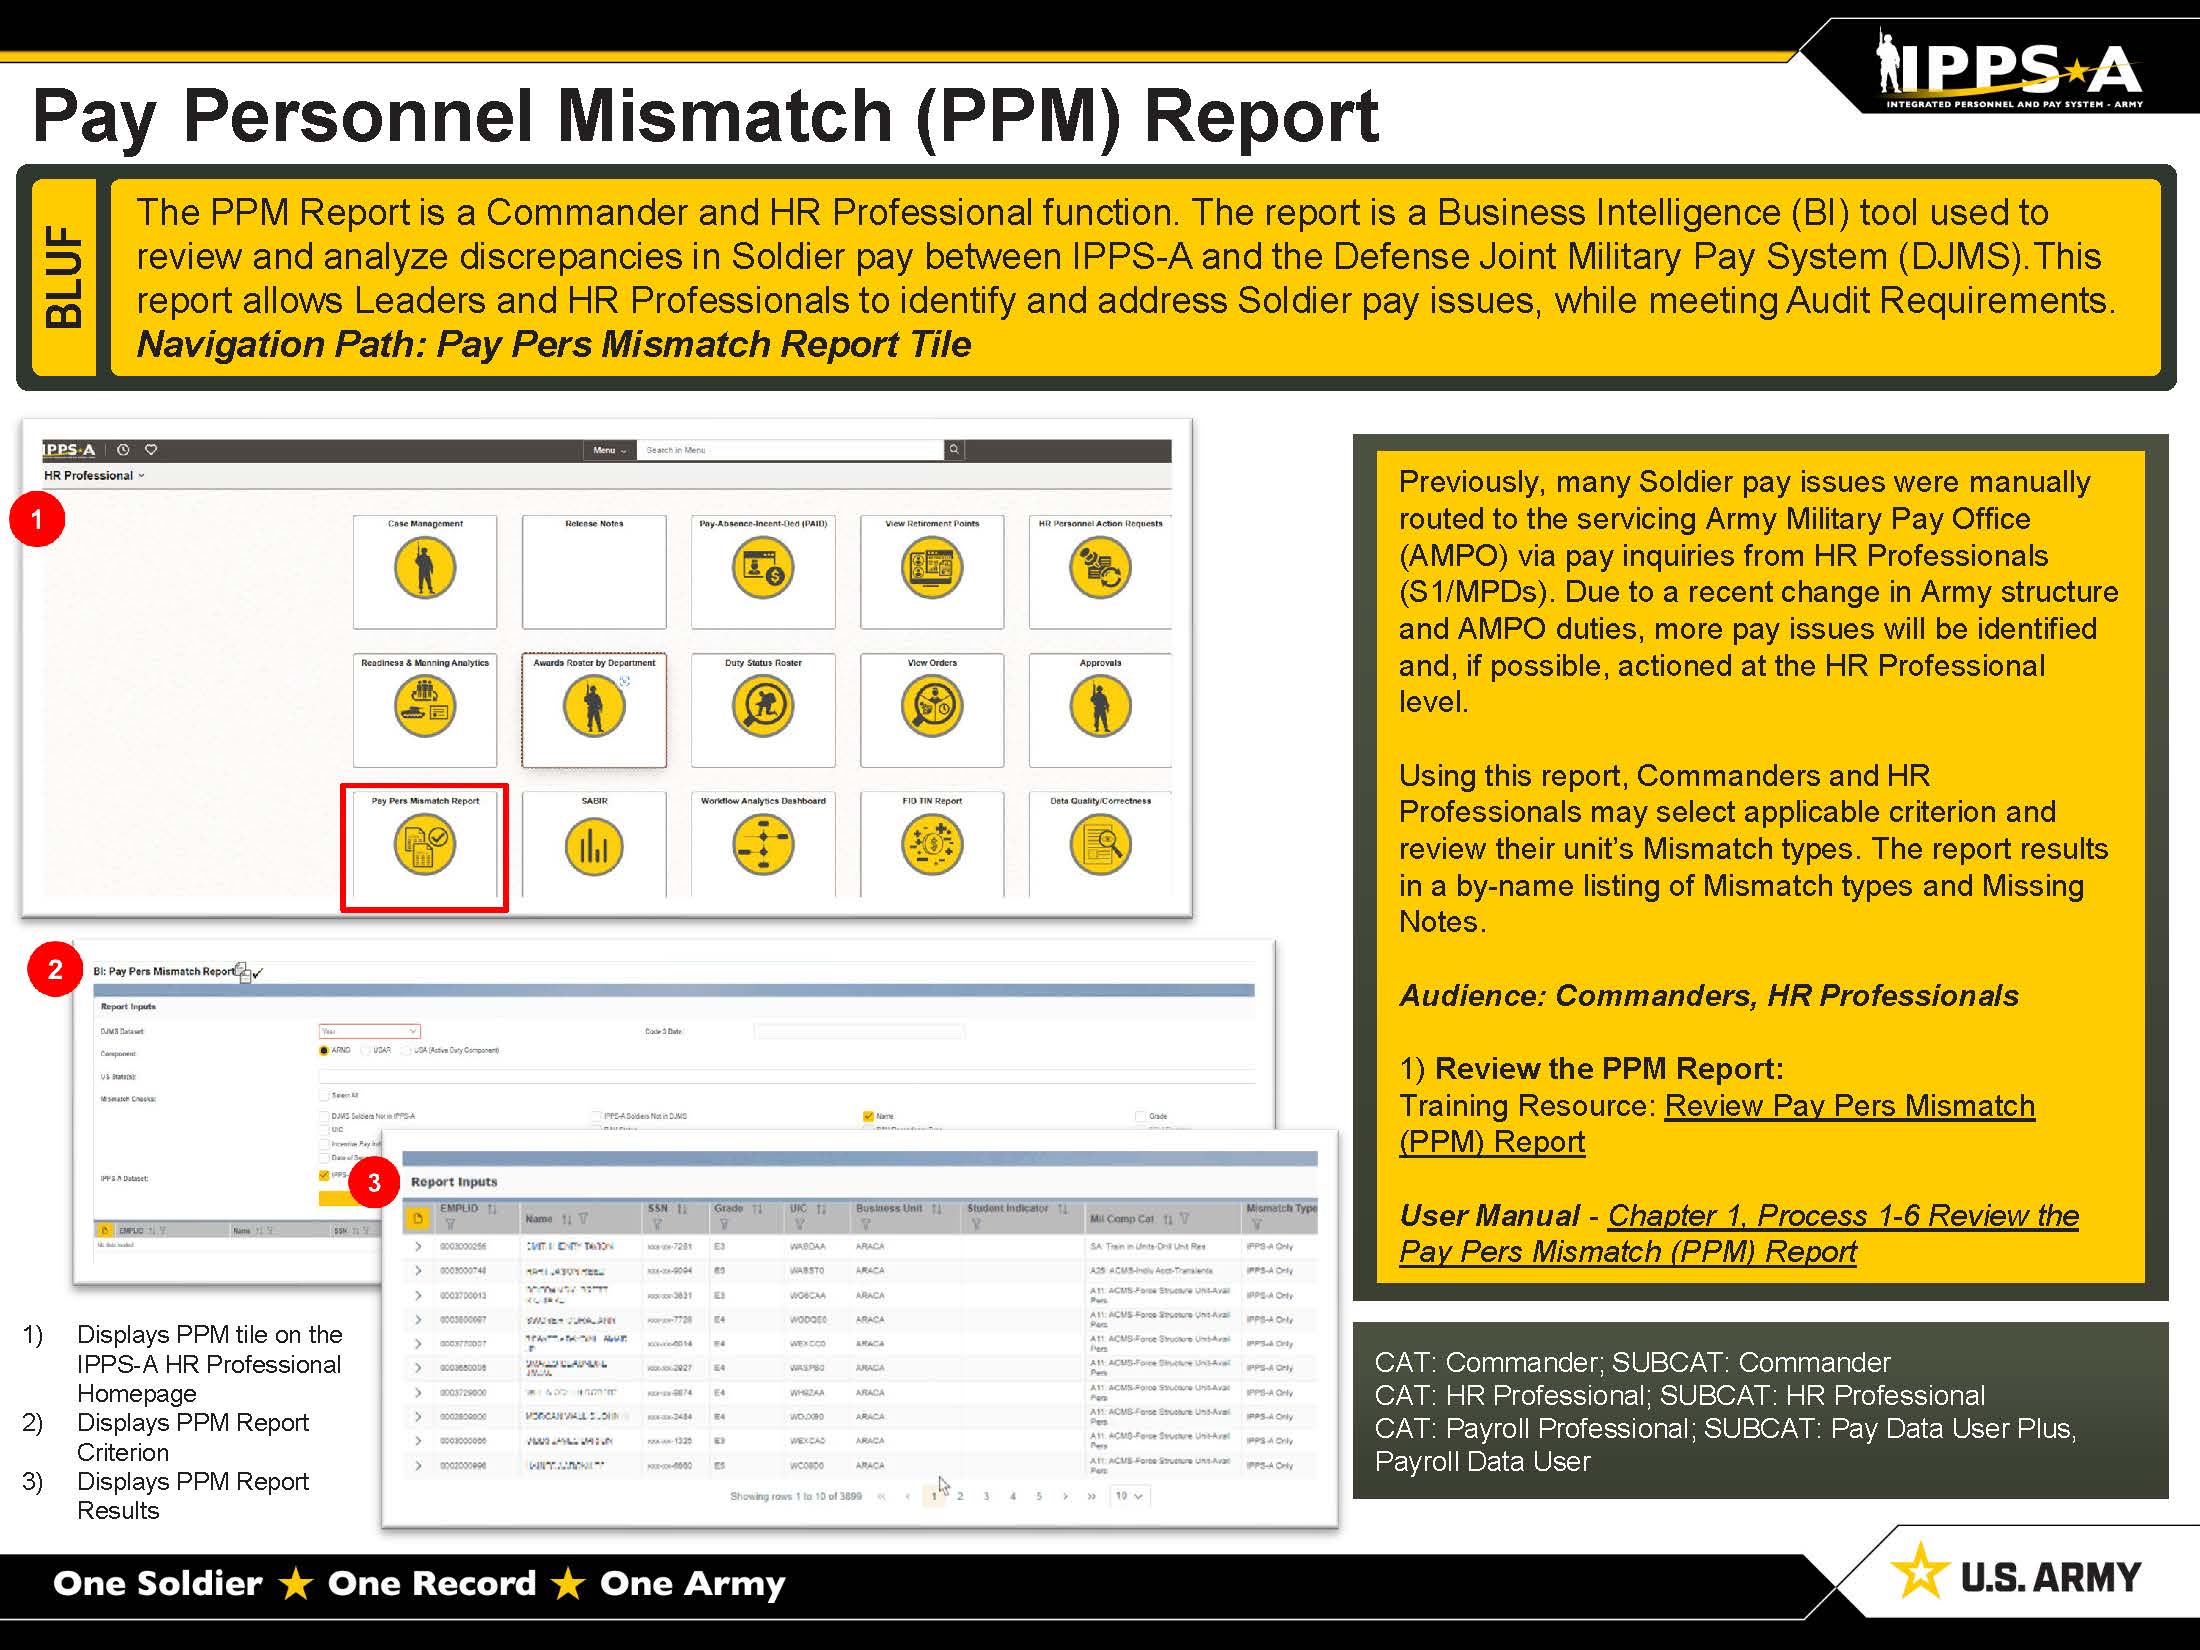Screen dimensions: 2200x1650
Task: Check the Select All mismatch checkbox
Action: click(x=324, y=1096)
